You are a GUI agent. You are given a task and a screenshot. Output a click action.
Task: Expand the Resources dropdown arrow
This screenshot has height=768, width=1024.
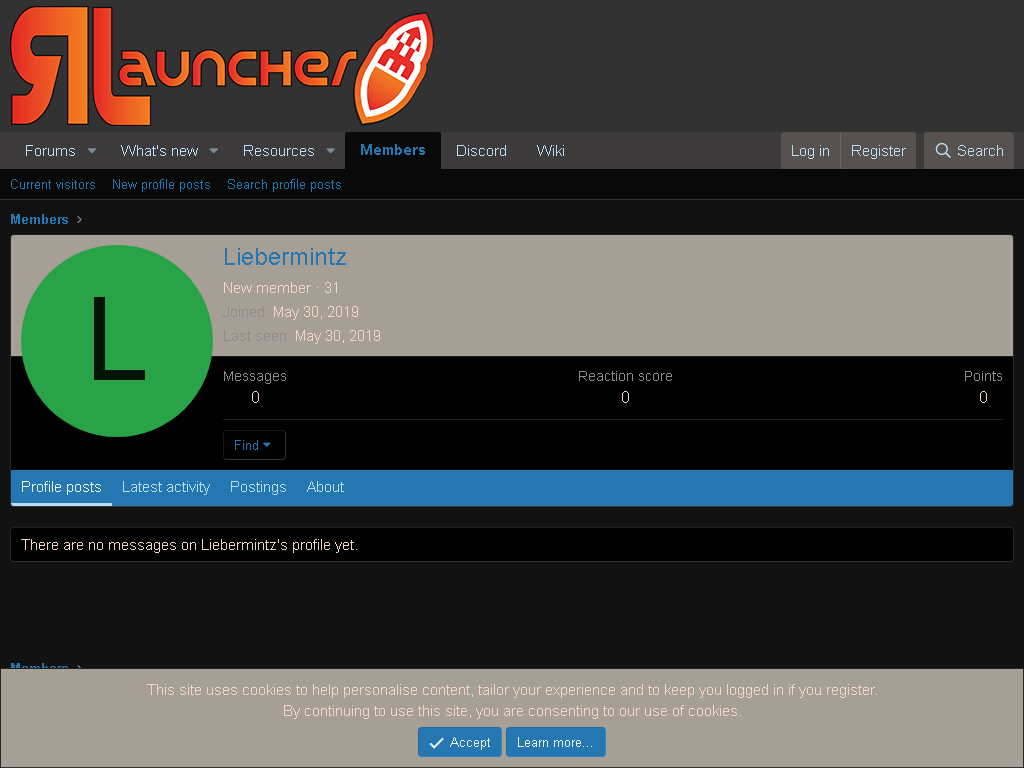tap(330, 151)
